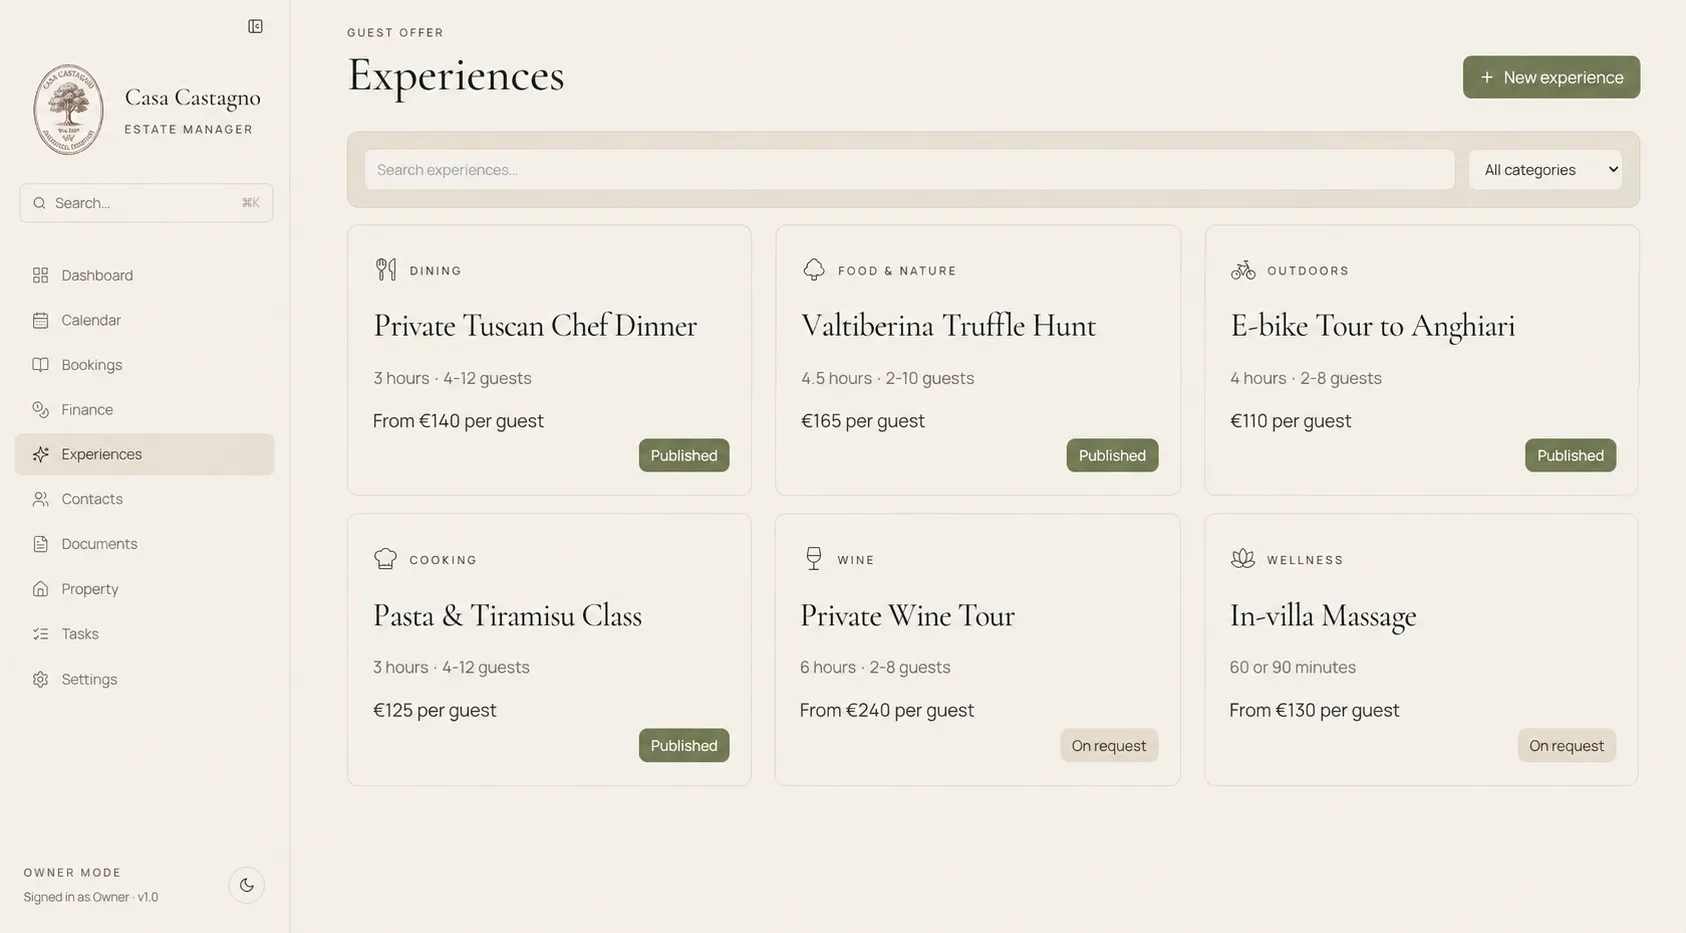Click the Dashboard grid icon

pos(40,275)
